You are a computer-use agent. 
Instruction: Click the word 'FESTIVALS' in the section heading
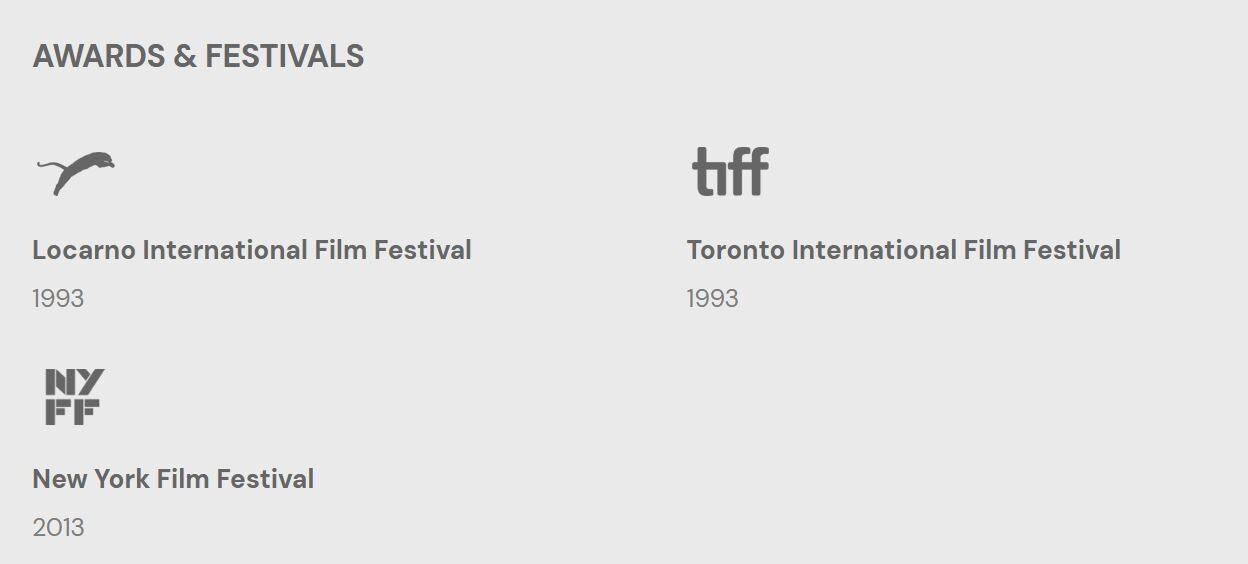tap(284, 56)
